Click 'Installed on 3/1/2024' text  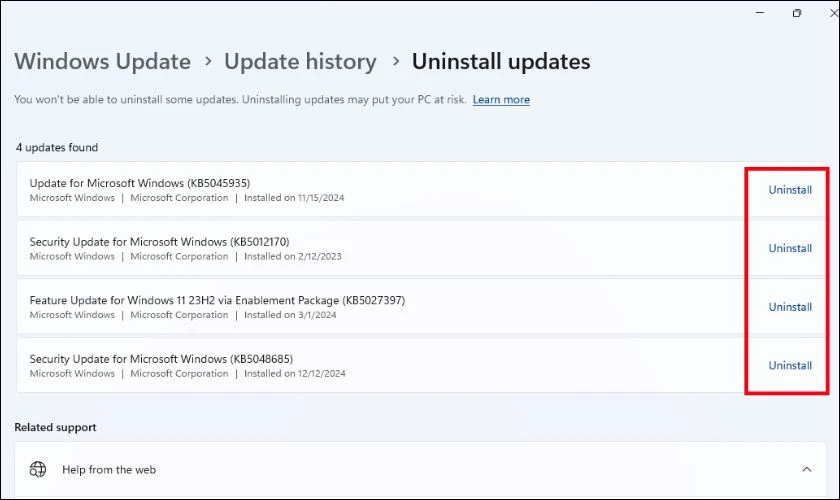290,315
